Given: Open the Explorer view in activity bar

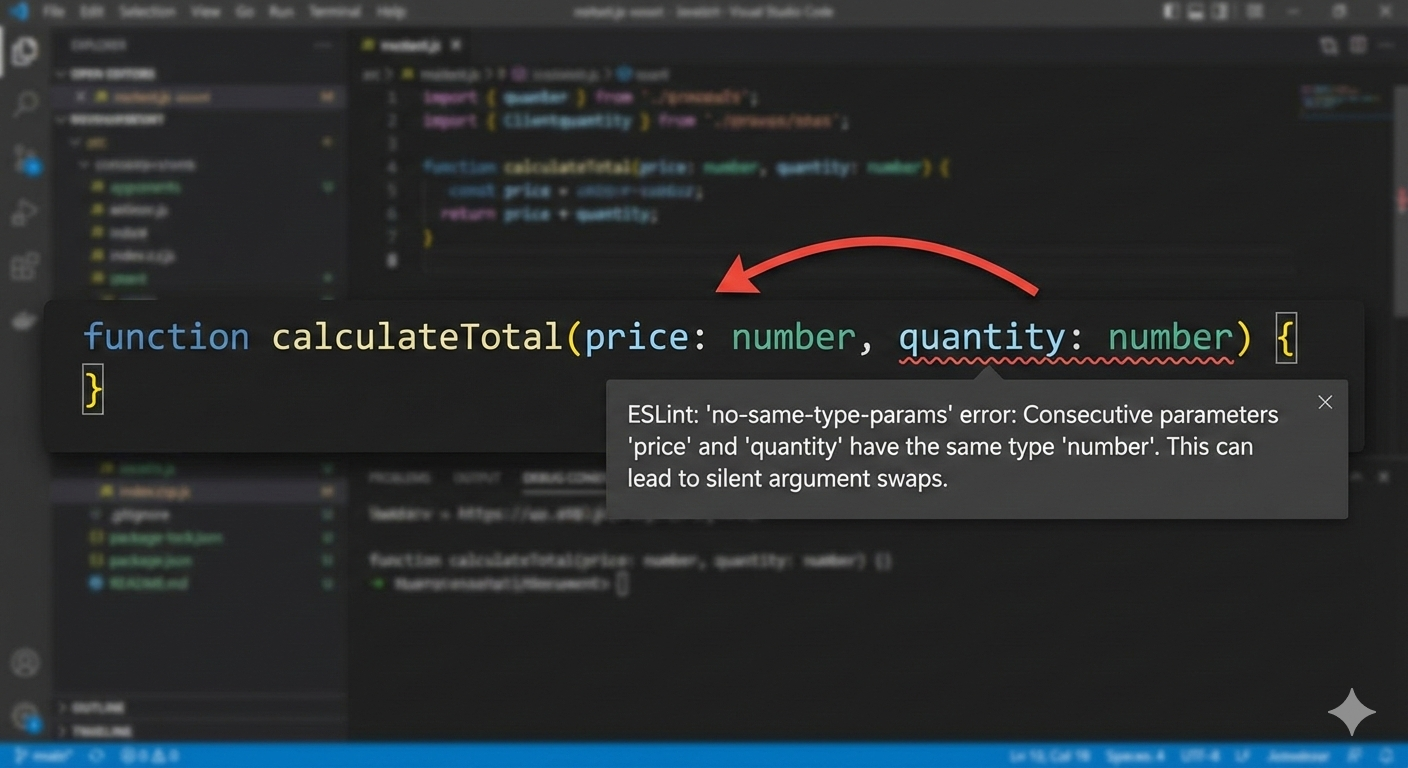Looking at the screenshot, I should [x=25, y=50].
